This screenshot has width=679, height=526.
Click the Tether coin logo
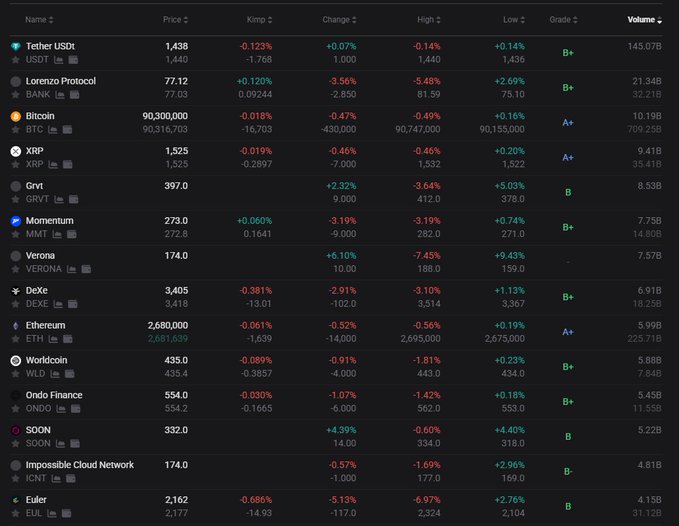pyautogui.click(x=16, y=46)
